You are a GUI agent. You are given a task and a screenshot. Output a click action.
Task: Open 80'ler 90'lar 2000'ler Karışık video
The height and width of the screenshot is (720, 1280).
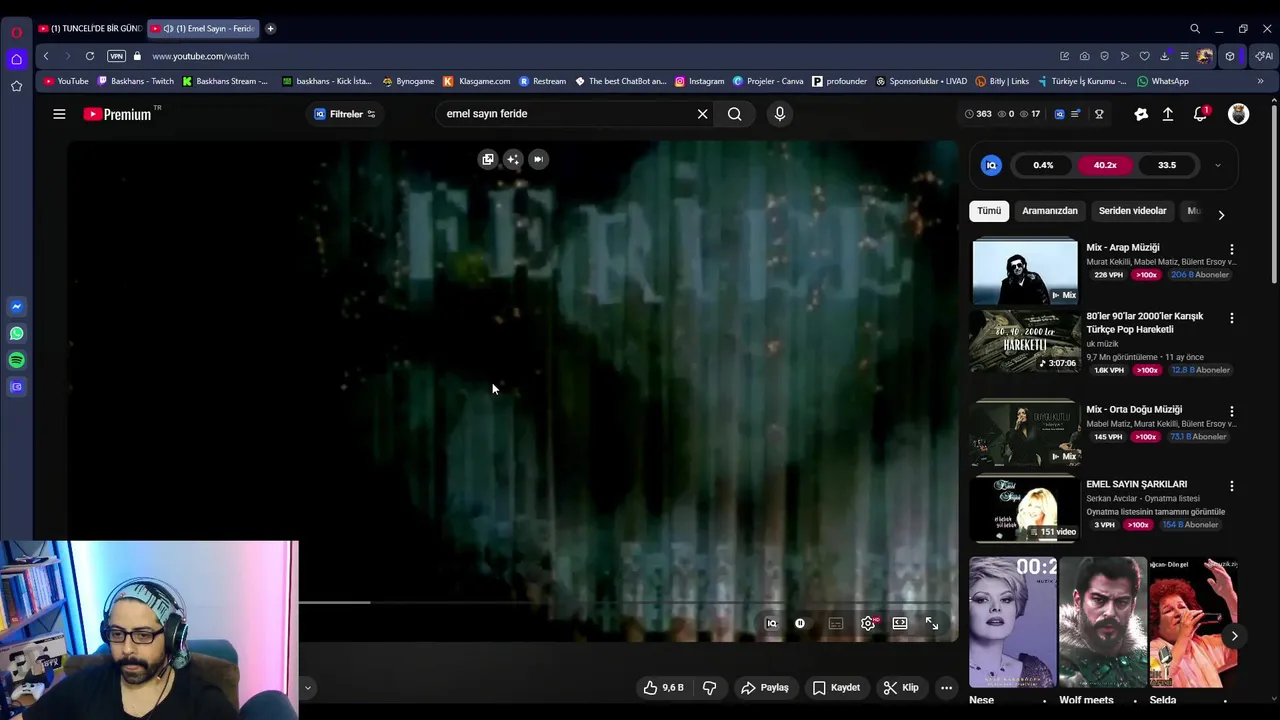1025,341
